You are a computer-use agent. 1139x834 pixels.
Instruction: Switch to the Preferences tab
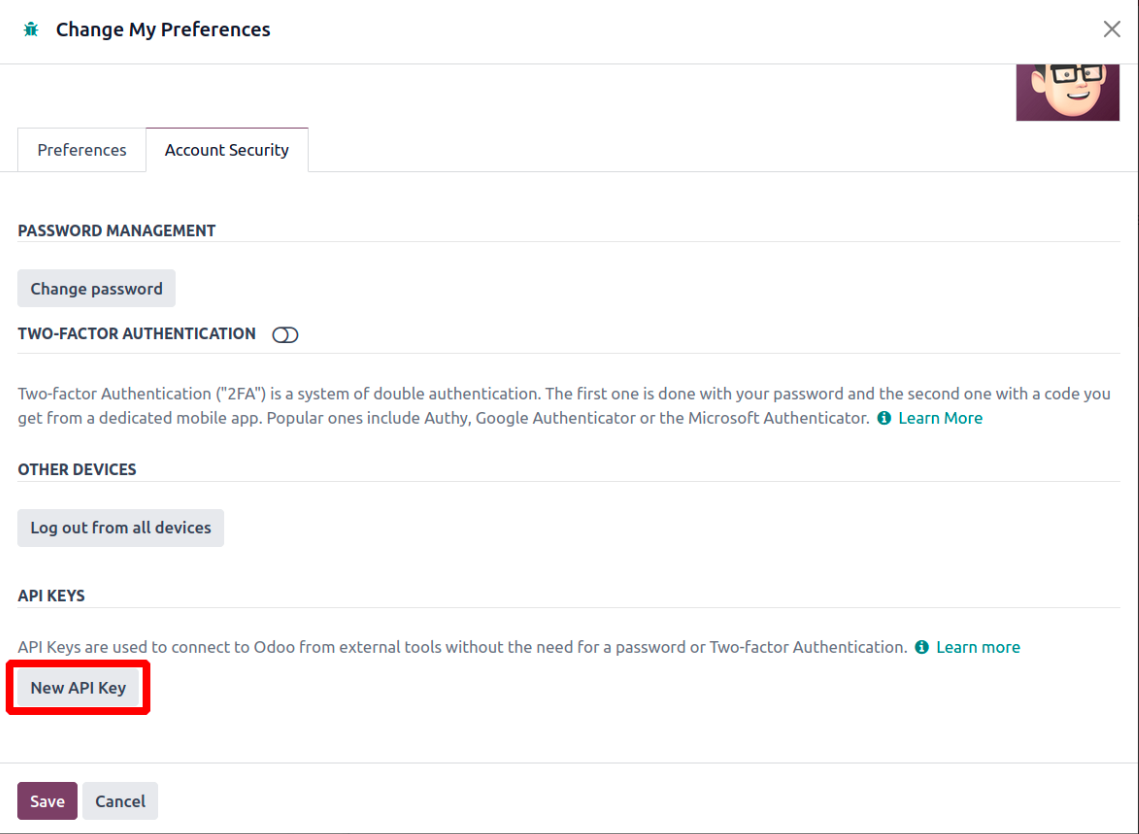(82, 150)
